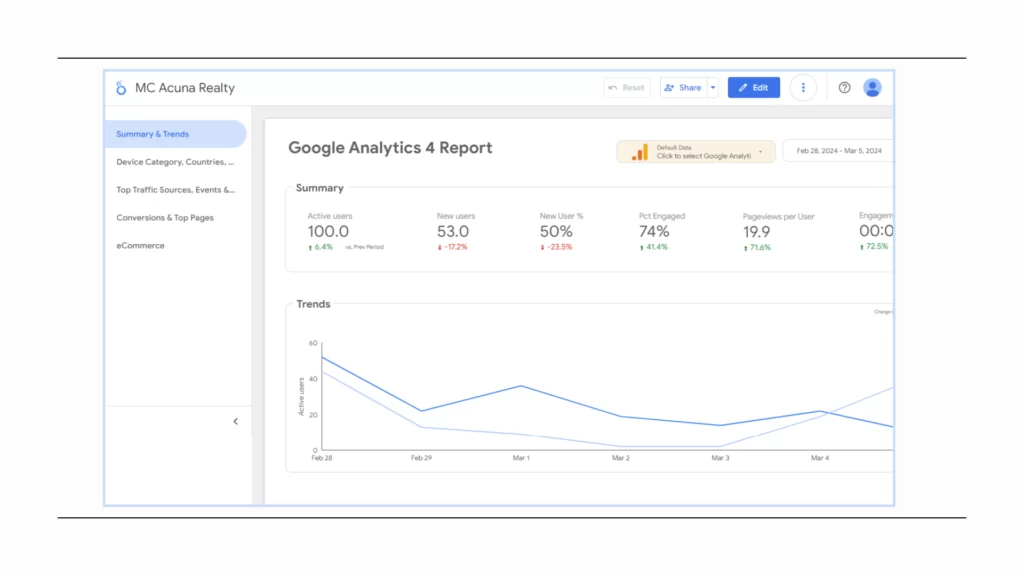
Task: Click the blue Edit button
Action: 754,88
